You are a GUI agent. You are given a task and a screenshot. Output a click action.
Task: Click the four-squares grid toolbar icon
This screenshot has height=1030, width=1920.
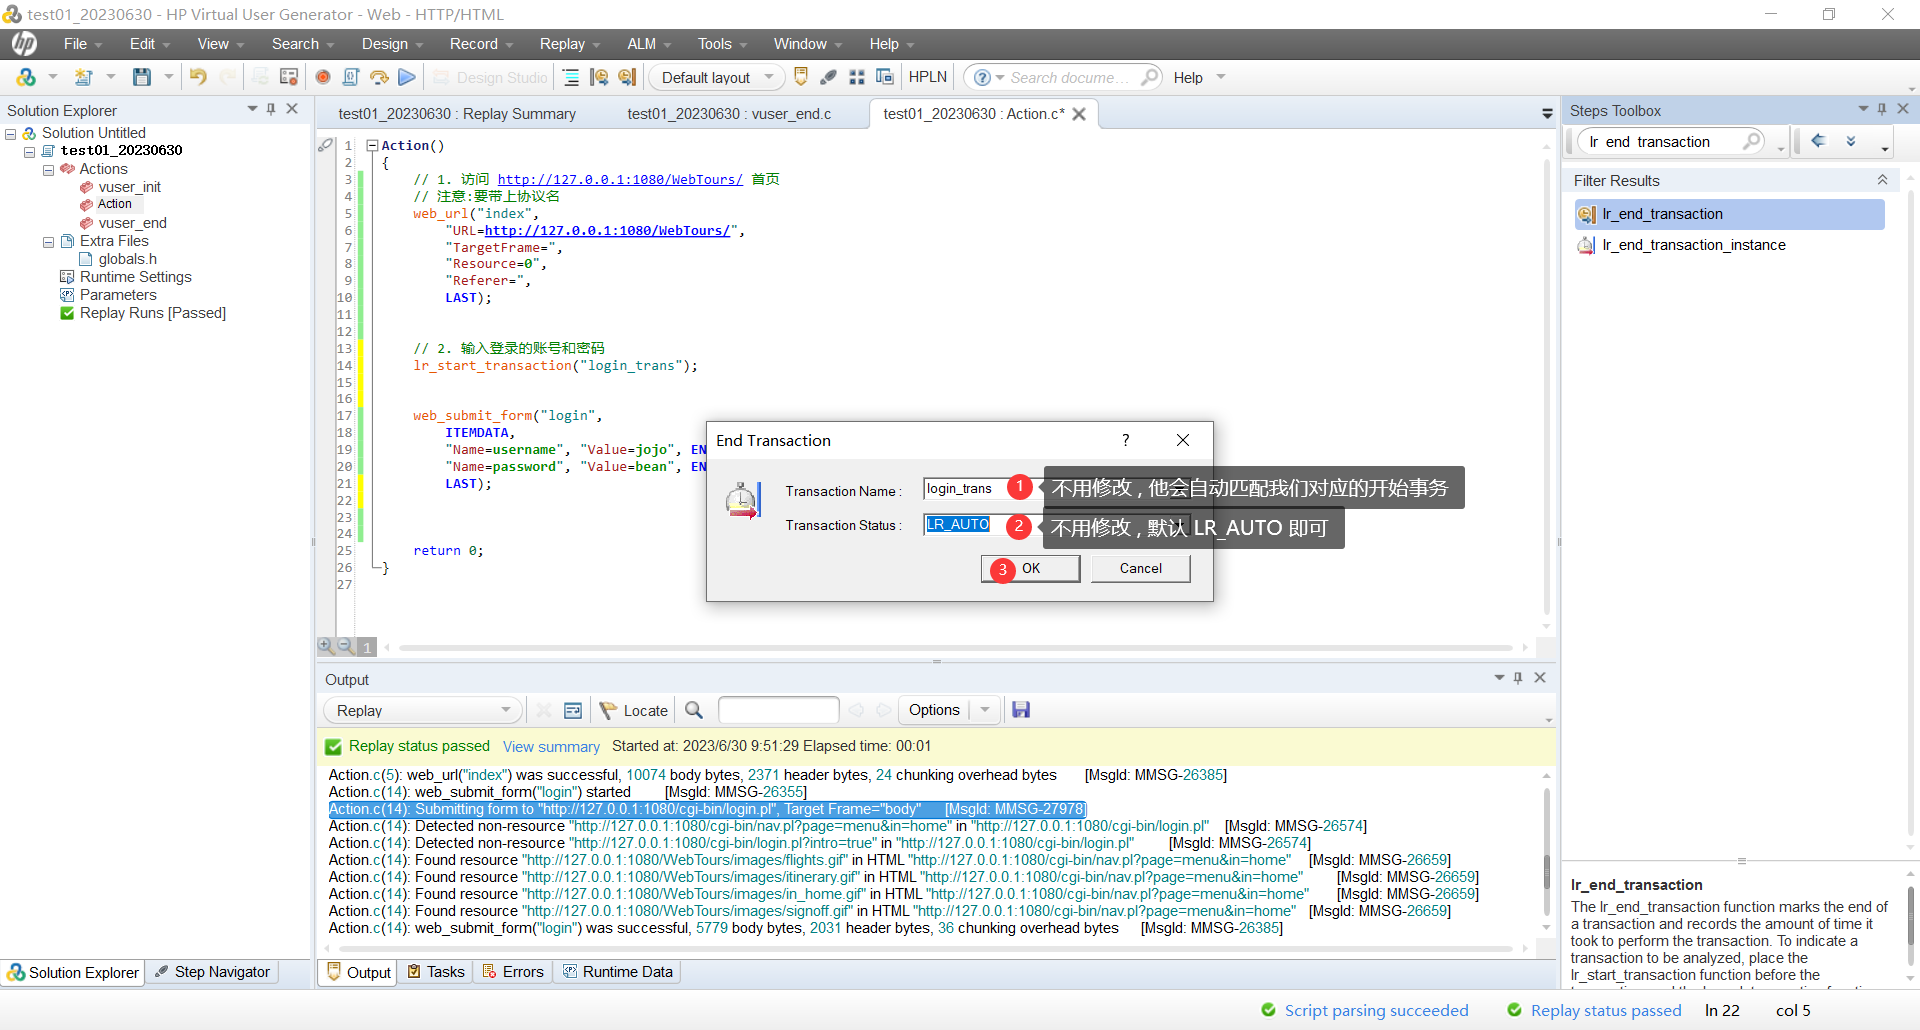(x=857, y=77)
